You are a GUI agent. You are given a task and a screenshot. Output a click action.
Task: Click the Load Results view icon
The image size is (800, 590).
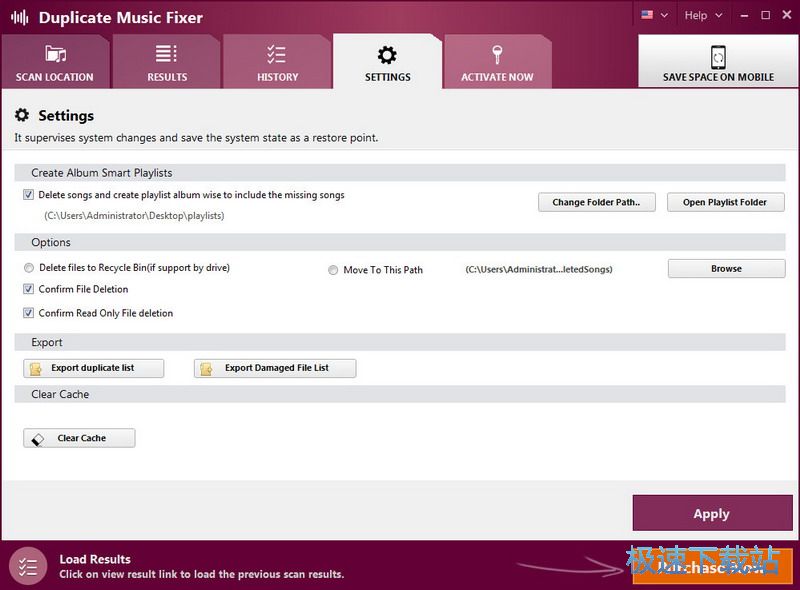[x=28, y=565]
